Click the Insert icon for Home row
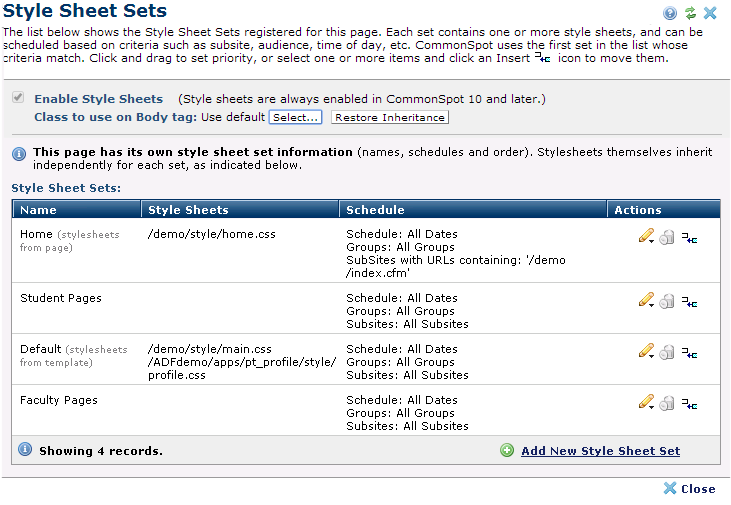The image size is (731, 505). pos(689,238)
